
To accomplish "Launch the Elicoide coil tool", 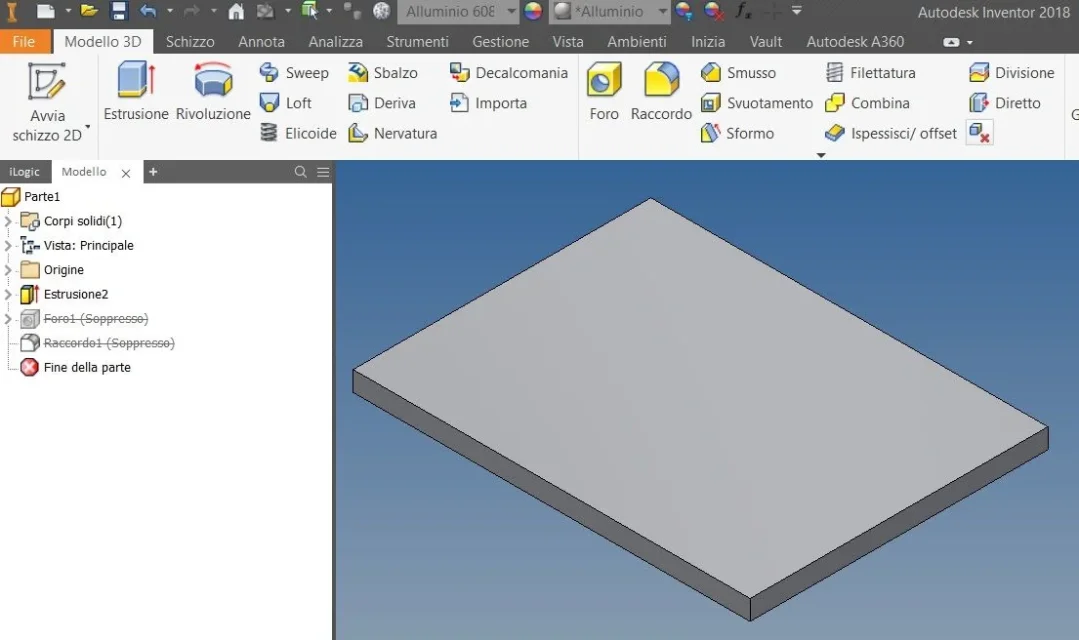I will click(298, 133).
